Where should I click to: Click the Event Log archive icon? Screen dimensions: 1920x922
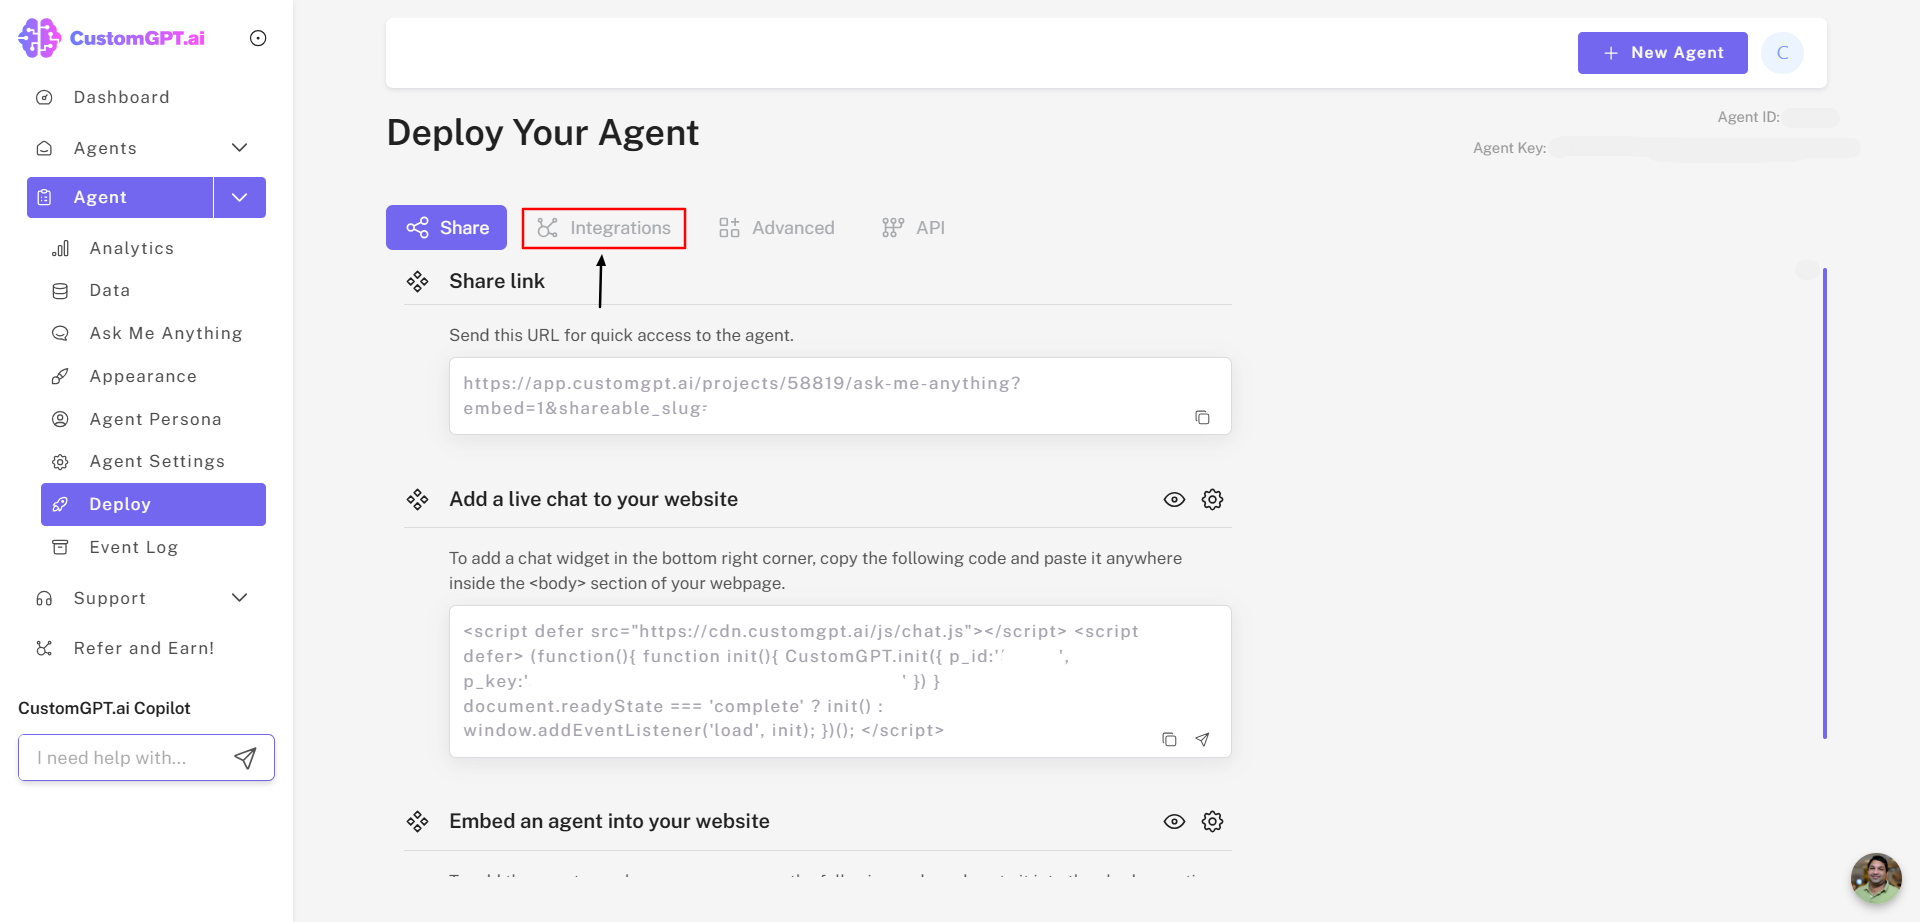pyautogui.click(x=60, y=547)
